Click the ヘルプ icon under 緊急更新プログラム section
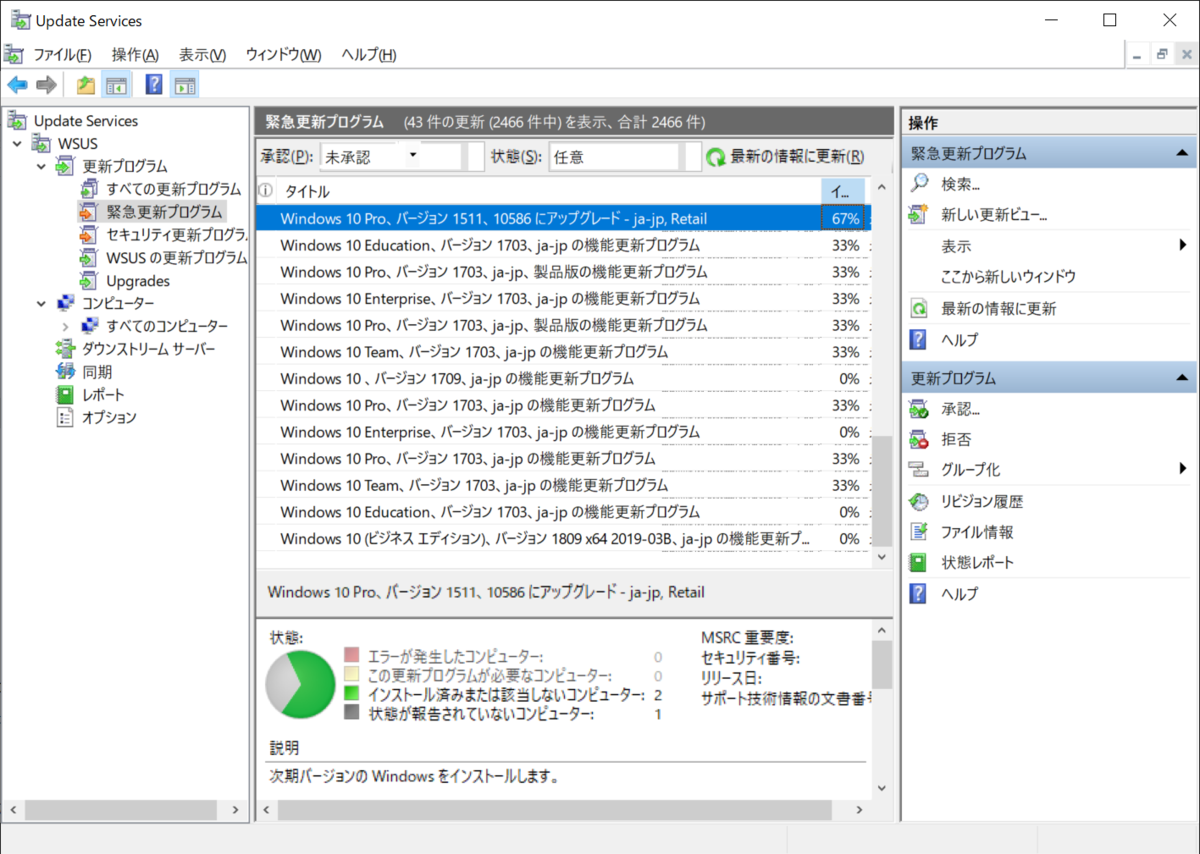The width and height of the screenshot is (1200, 854). point(919,340)
